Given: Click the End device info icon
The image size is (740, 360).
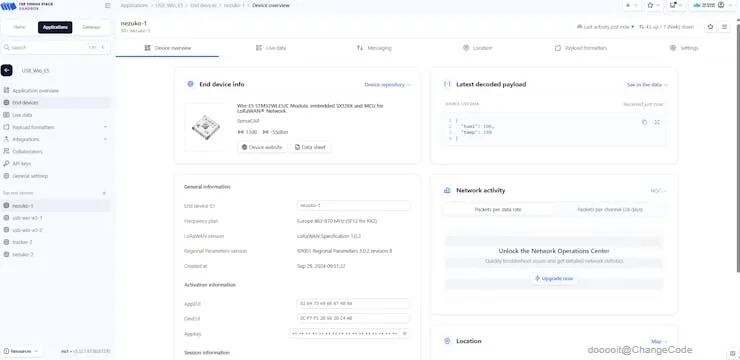Looking at the screenshot, I should 190,84.
